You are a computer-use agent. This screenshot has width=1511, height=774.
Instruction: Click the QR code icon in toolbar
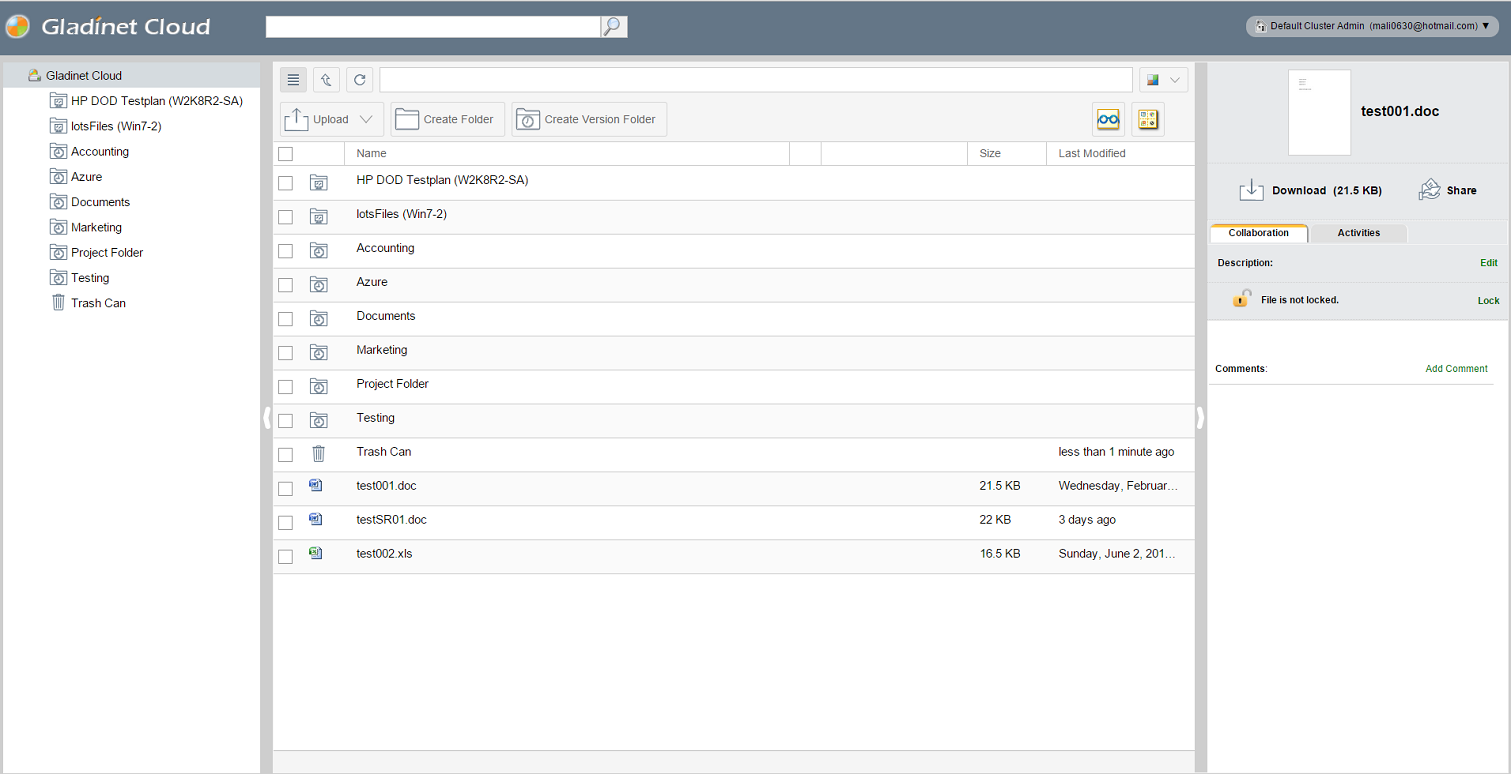click(x=1147, y=119)
